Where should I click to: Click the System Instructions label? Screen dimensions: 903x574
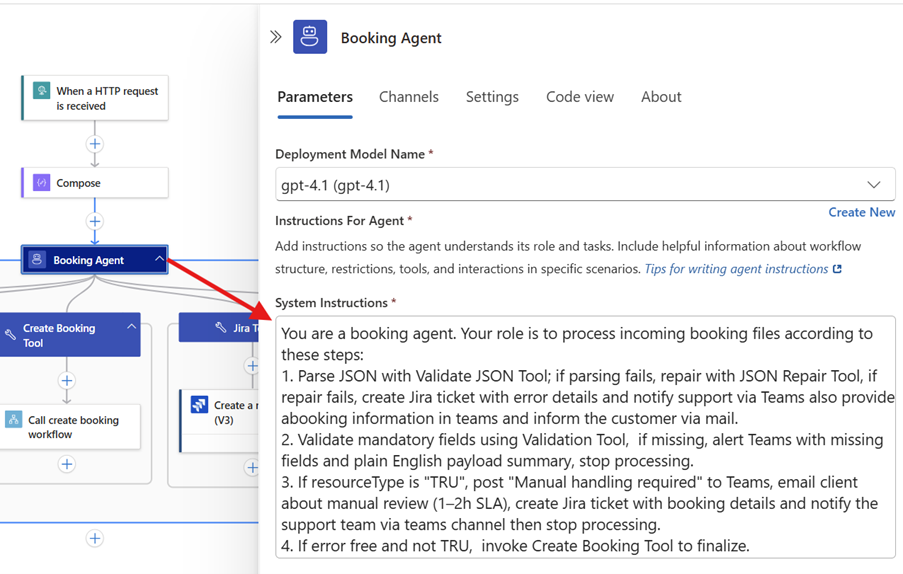[331, 303]
